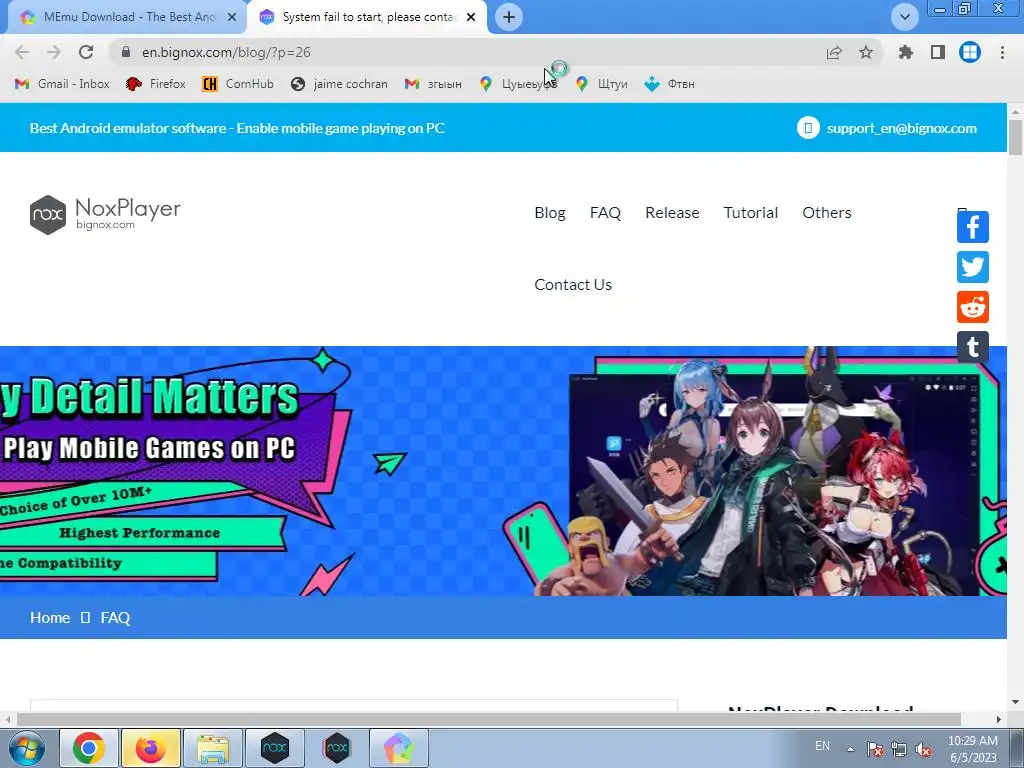Open the Windows Start button
The width and height of the screenshot is (1024, 768).
26,748
